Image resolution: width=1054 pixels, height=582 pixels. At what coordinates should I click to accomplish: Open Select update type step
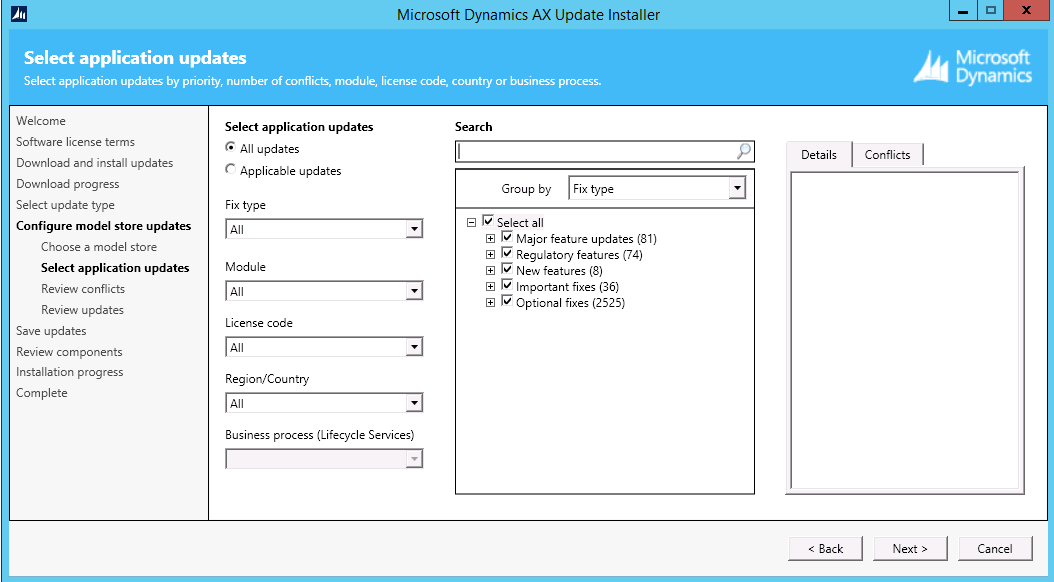click(65, 205)
